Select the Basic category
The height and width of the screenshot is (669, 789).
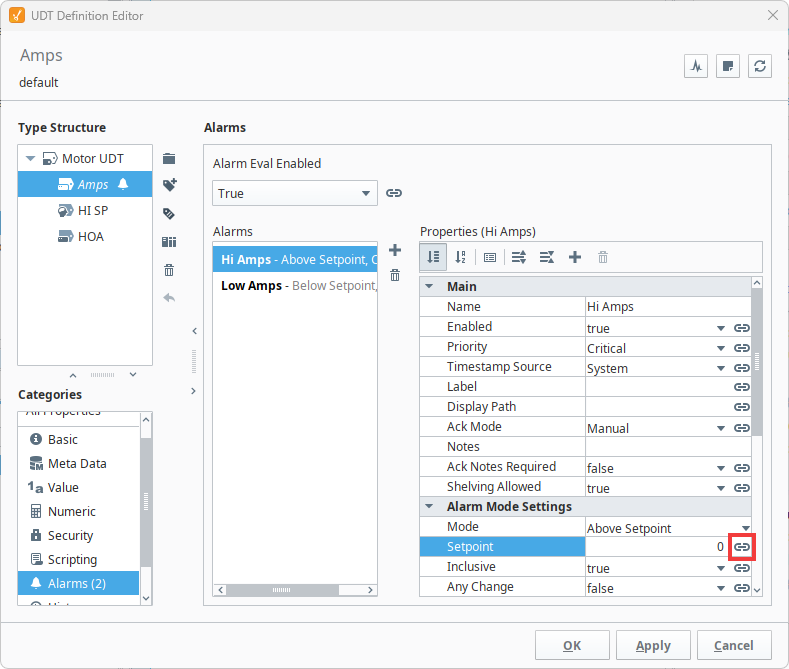(x=78, y=440)
